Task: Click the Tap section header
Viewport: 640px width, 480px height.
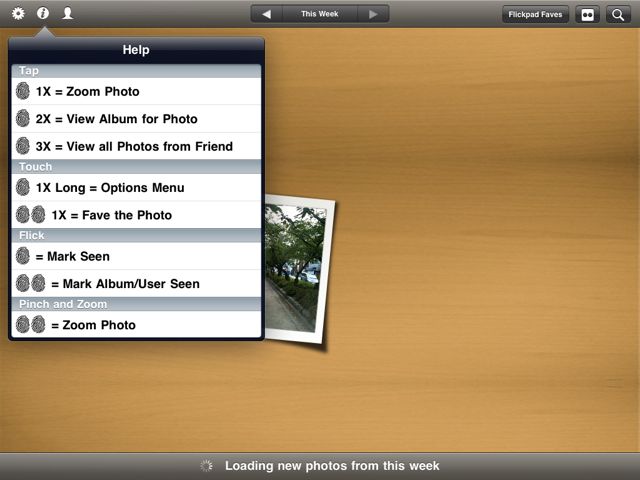Action: [x=136, y=71]
